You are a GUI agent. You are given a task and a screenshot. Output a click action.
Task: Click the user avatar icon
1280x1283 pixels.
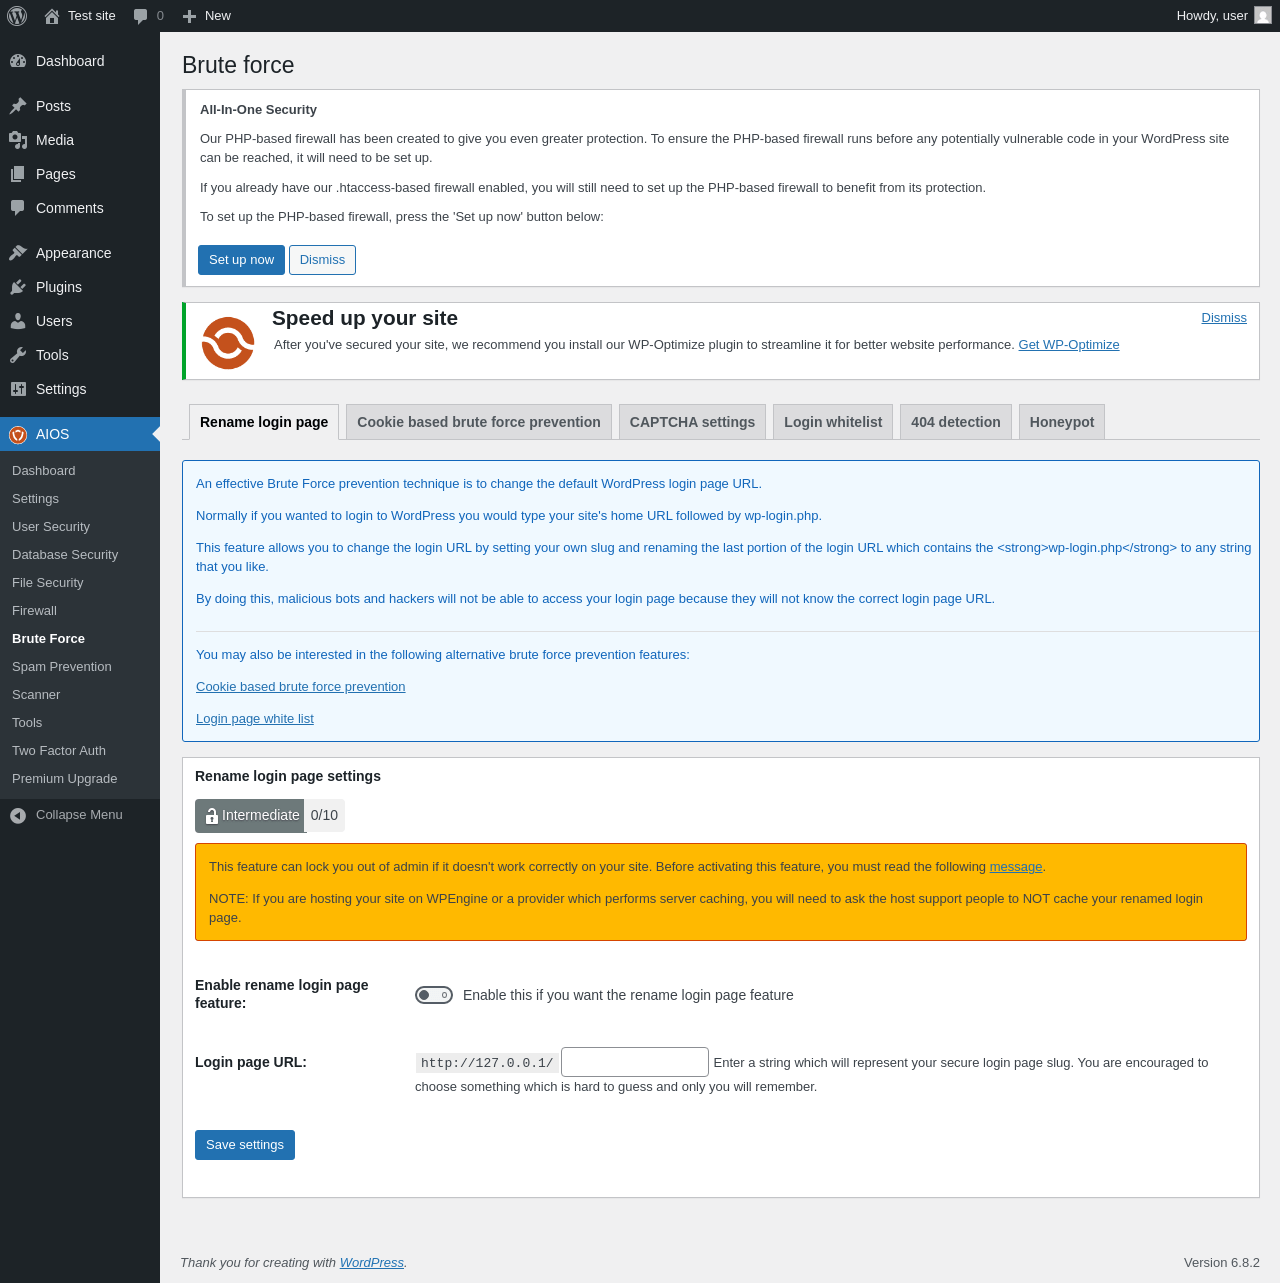[x=1263, y=15]
